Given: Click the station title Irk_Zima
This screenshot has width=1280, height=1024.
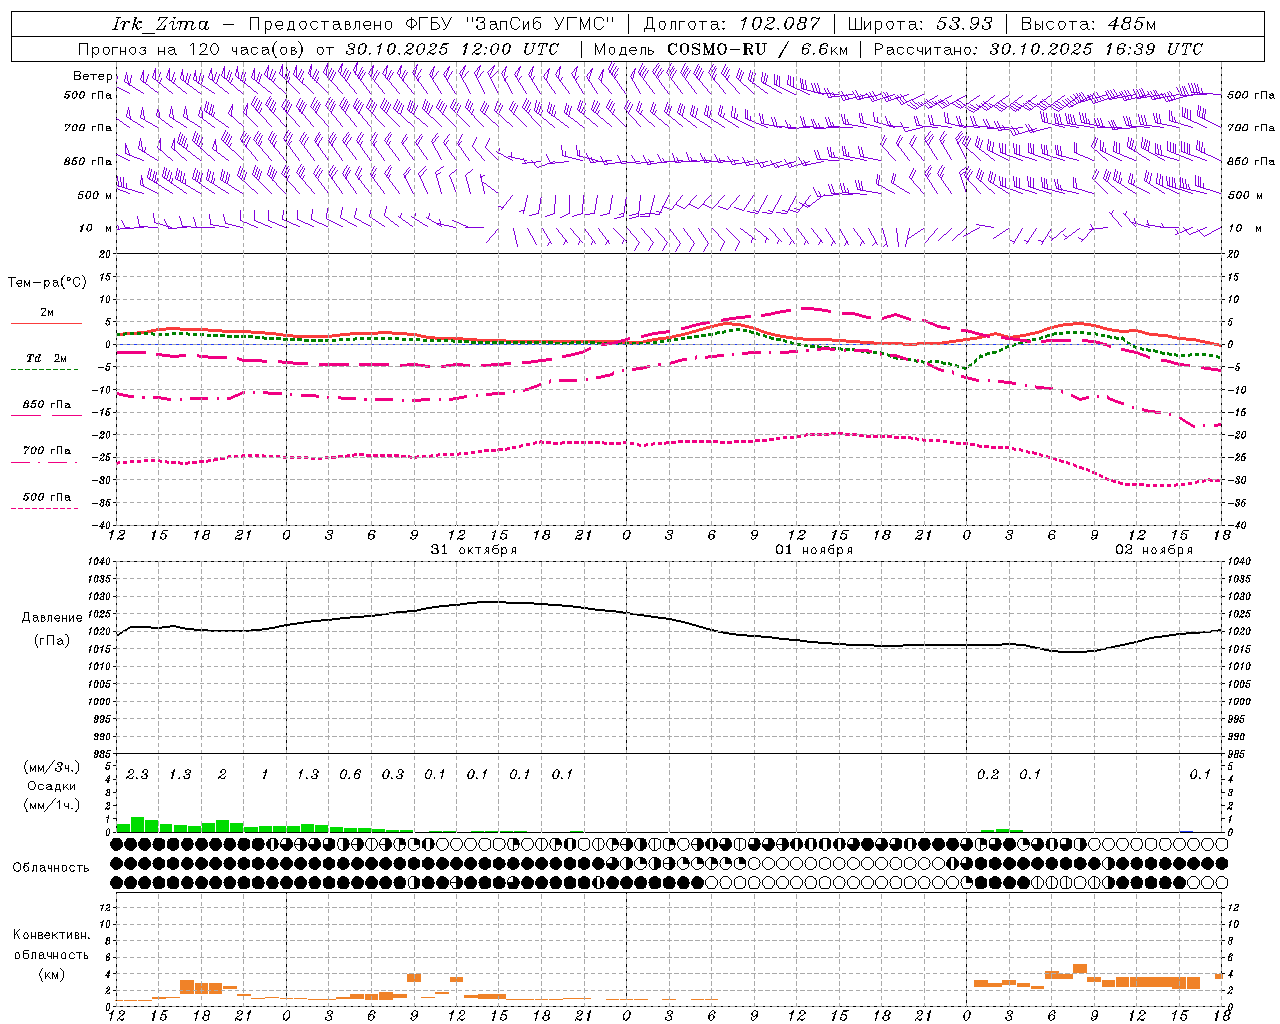Looking at the screenshot, I should coord(161,24).
